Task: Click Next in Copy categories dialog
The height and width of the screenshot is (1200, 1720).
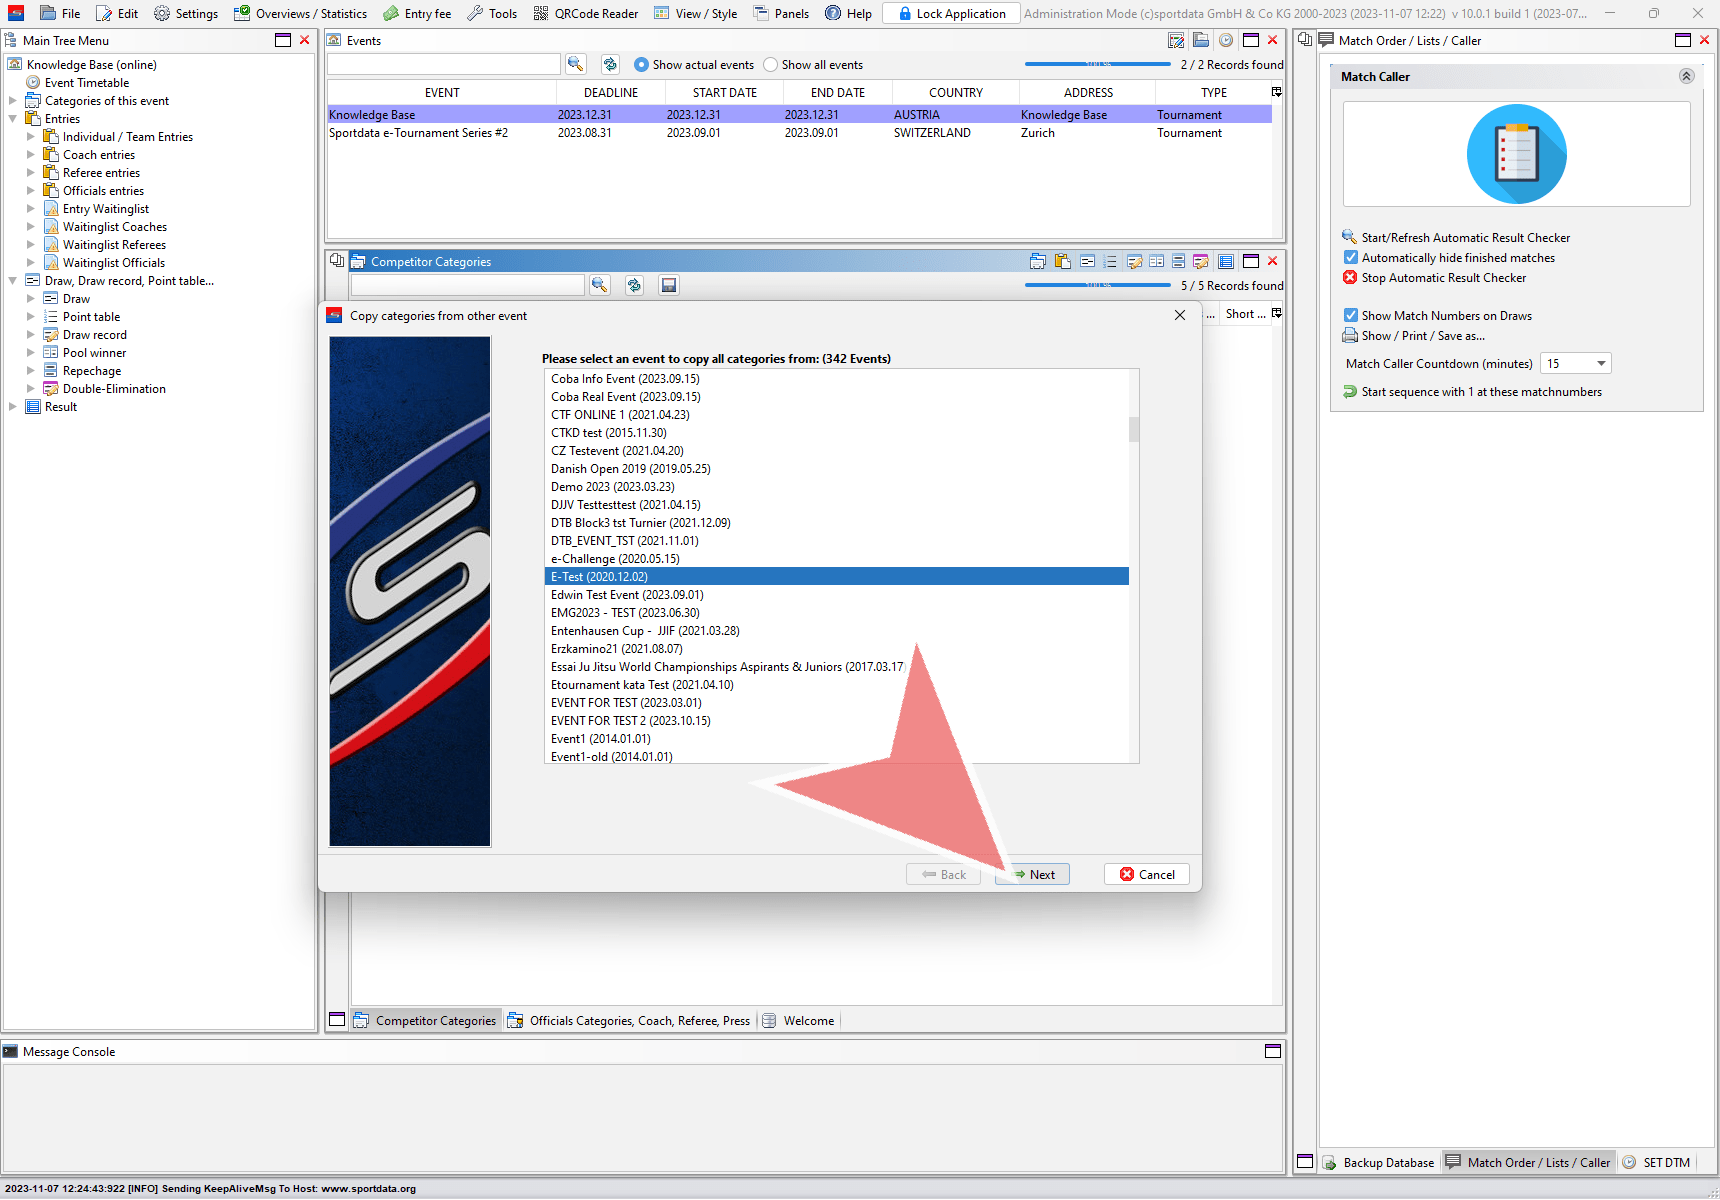Action: tap(1033, 874)
